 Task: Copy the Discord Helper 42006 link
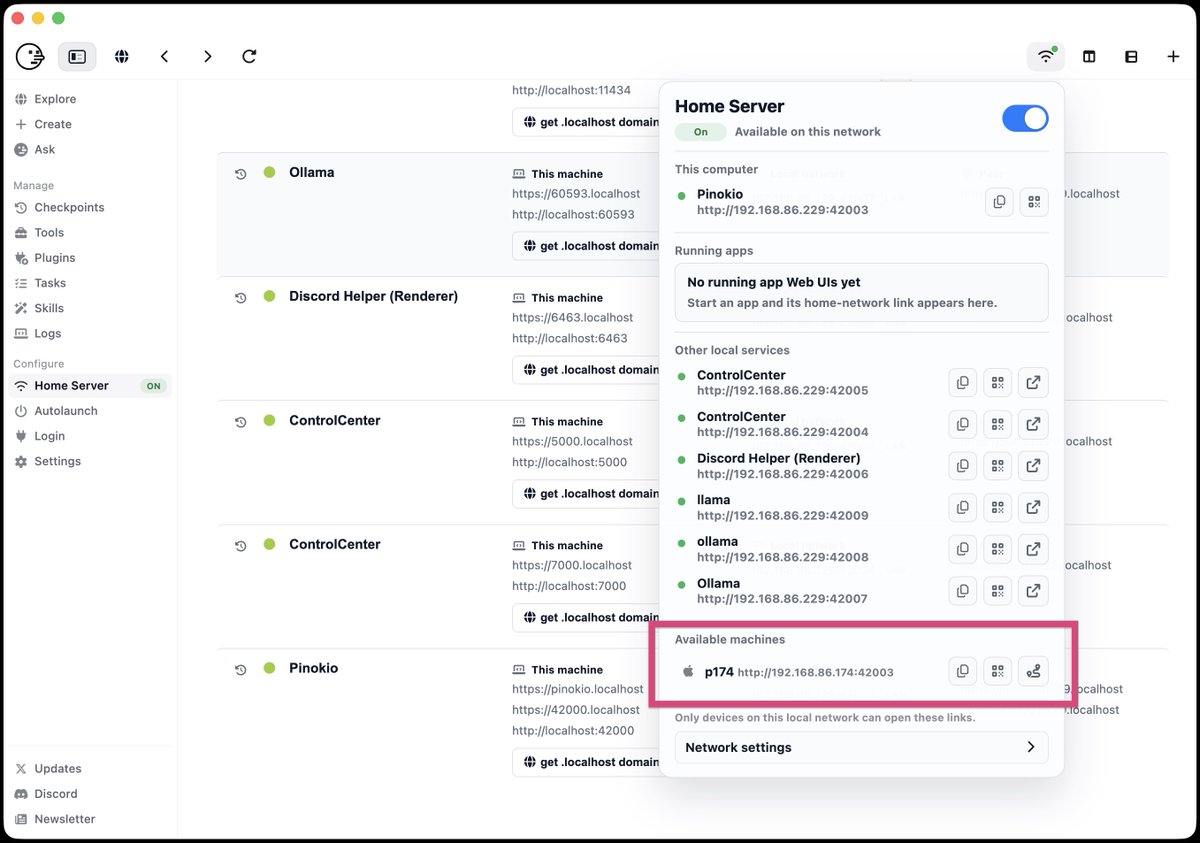[x=963, y=466]
